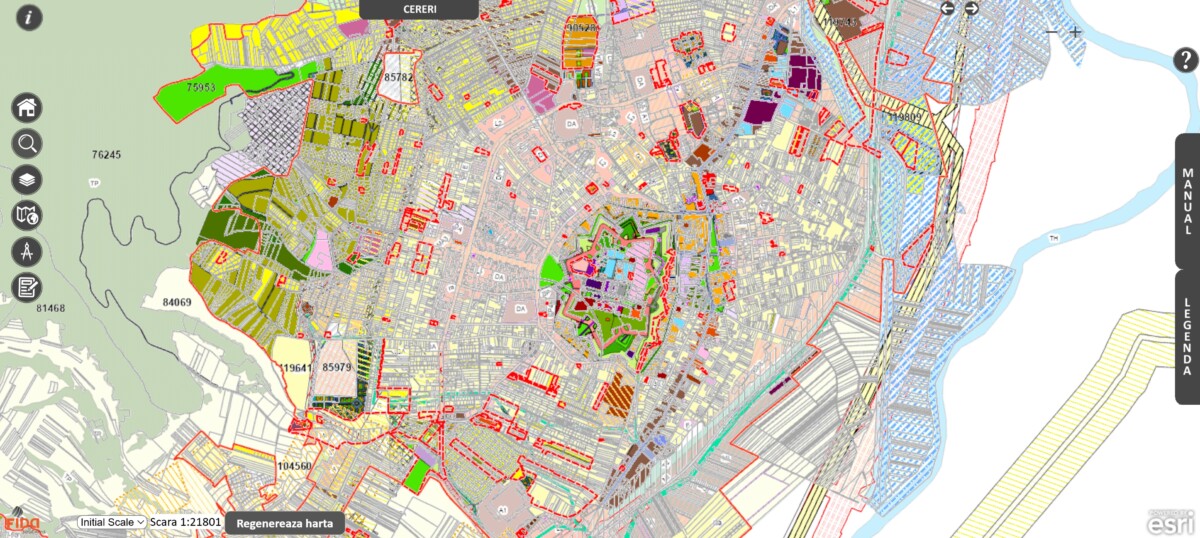The image size is (1200, 538).
Task: Click parcel label 75953
Action: tap(201, 87)
